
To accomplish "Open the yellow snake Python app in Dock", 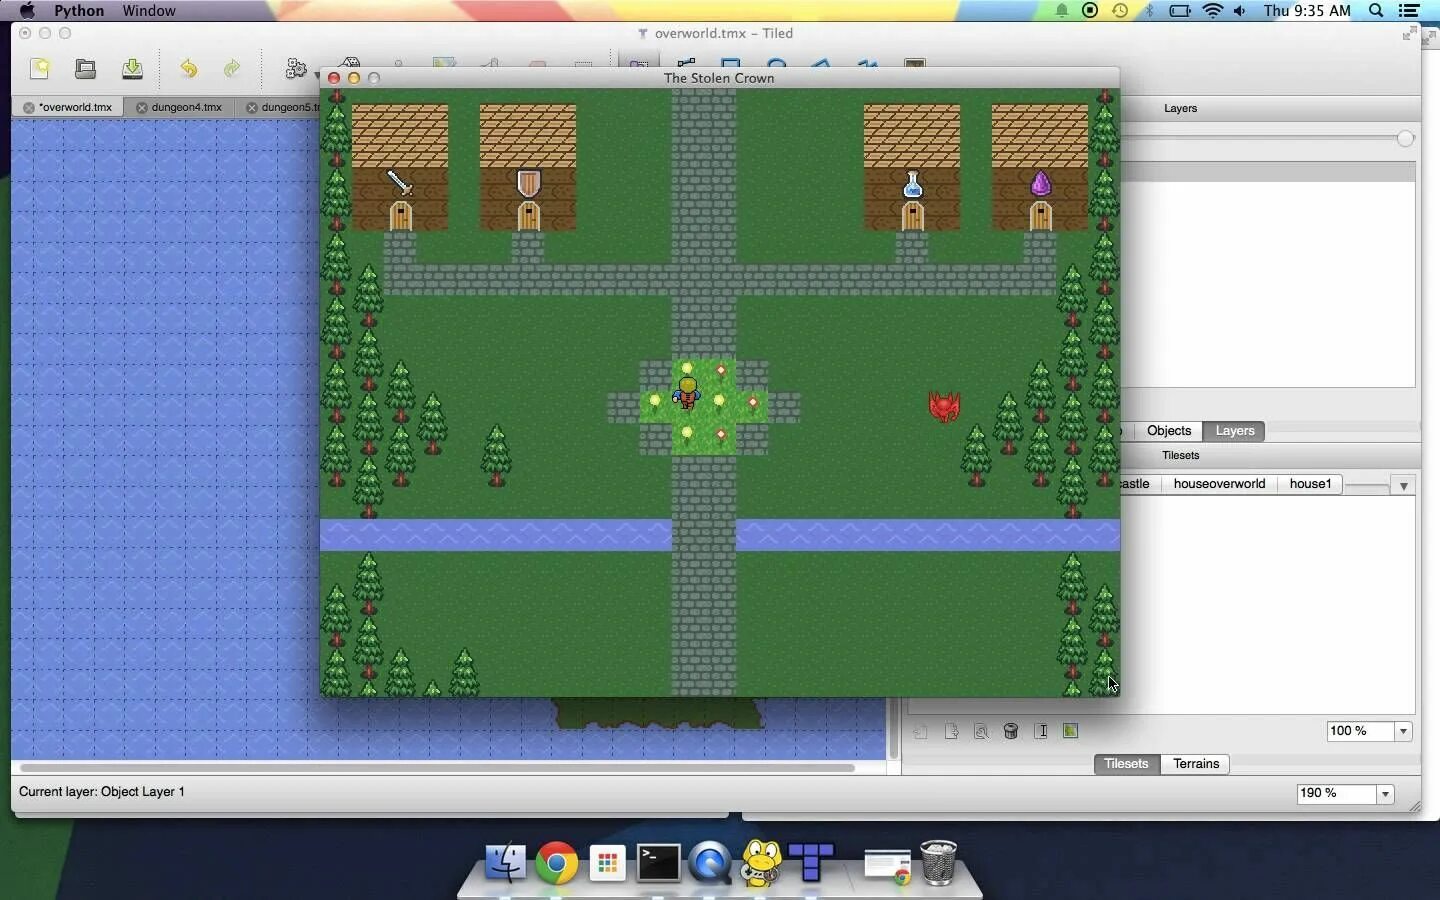I will [761, 862].
